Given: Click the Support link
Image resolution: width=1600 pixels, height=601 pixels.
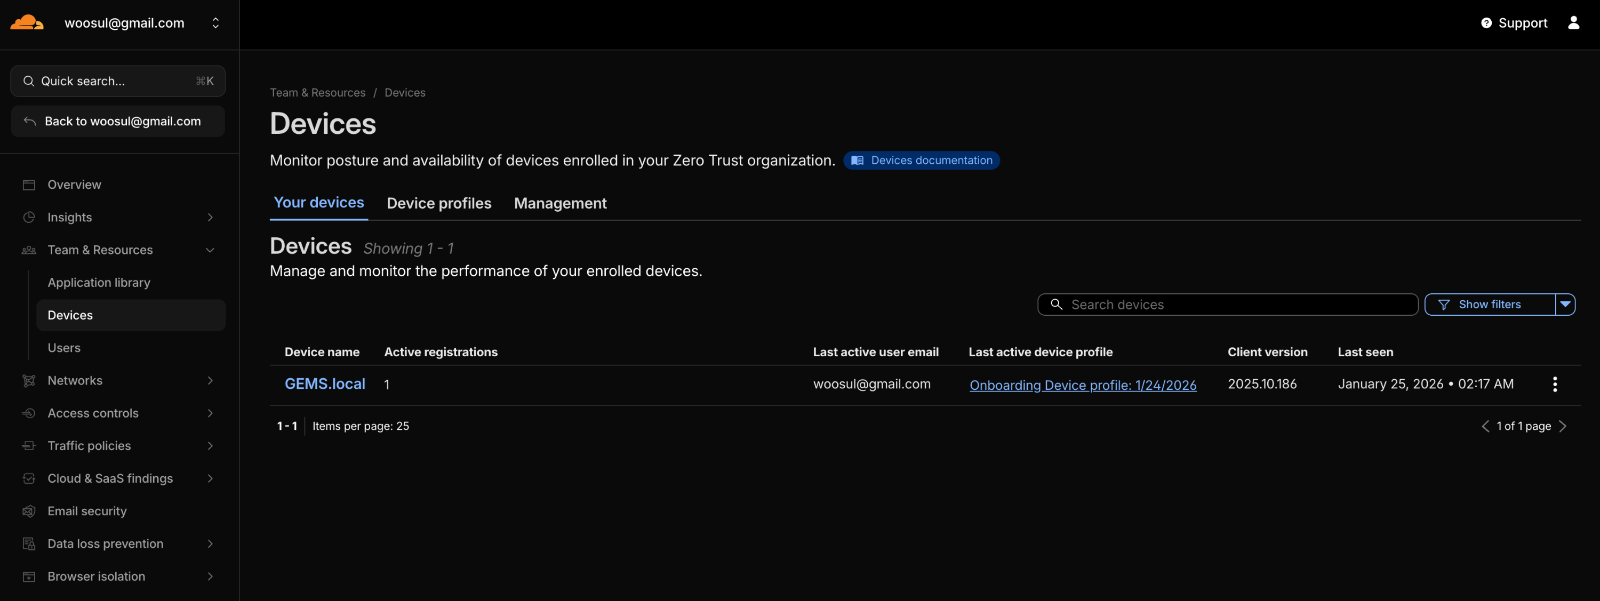Looking at the screenshot, I should point(1514,23).
